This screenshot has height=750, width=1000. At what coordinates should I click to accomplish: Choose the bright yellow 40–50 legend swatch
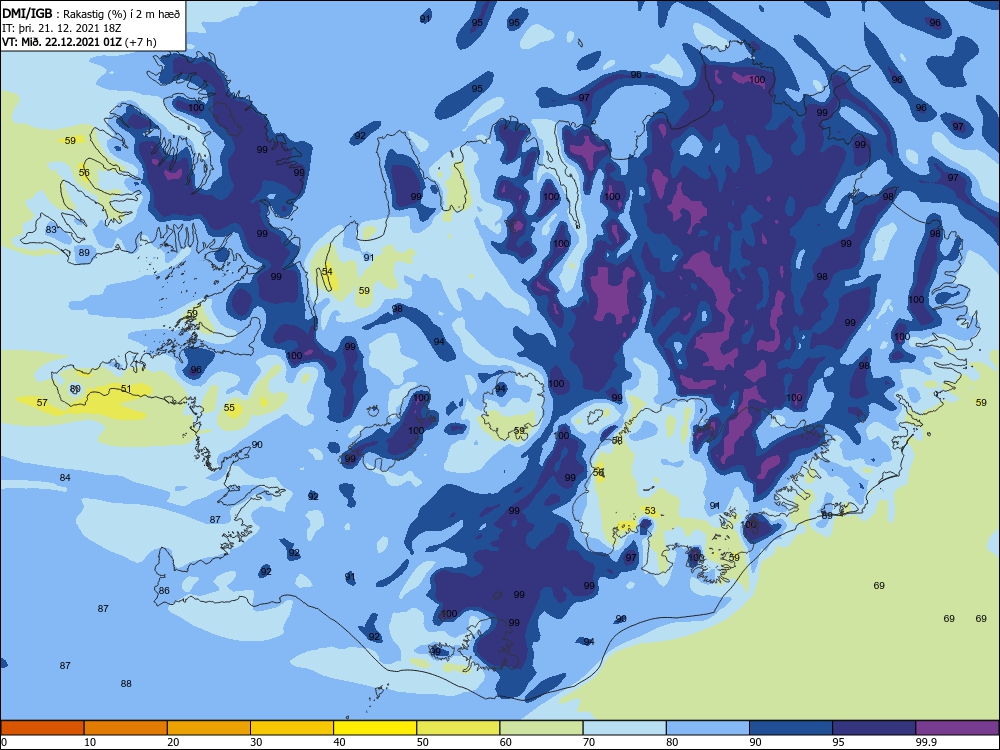375,728
